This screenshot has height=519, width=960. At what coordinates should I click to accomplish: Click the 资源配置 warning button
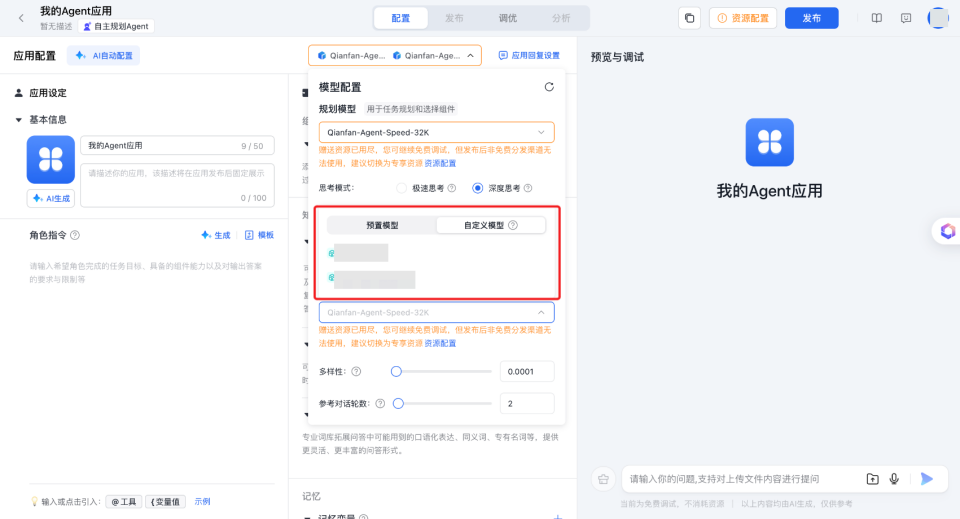[743, 18]
